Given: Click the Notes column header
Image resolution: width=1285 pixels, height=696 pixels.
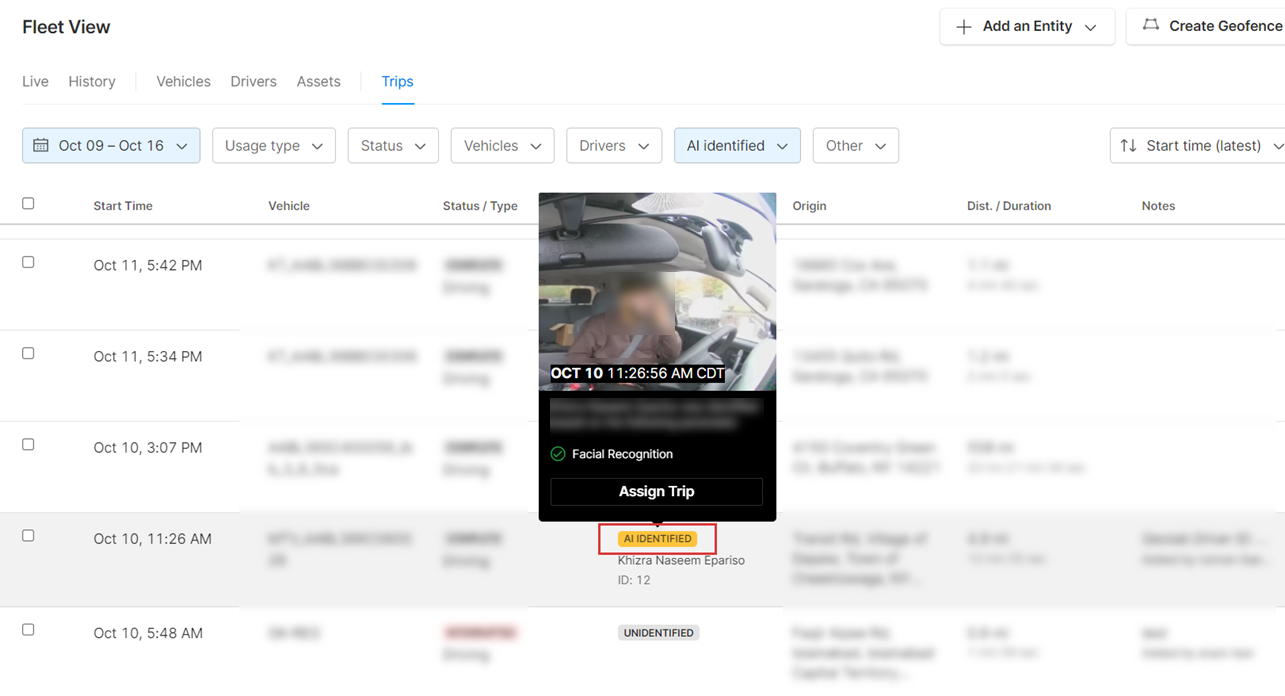Looking at the screenshot, I should [1158, 206].
